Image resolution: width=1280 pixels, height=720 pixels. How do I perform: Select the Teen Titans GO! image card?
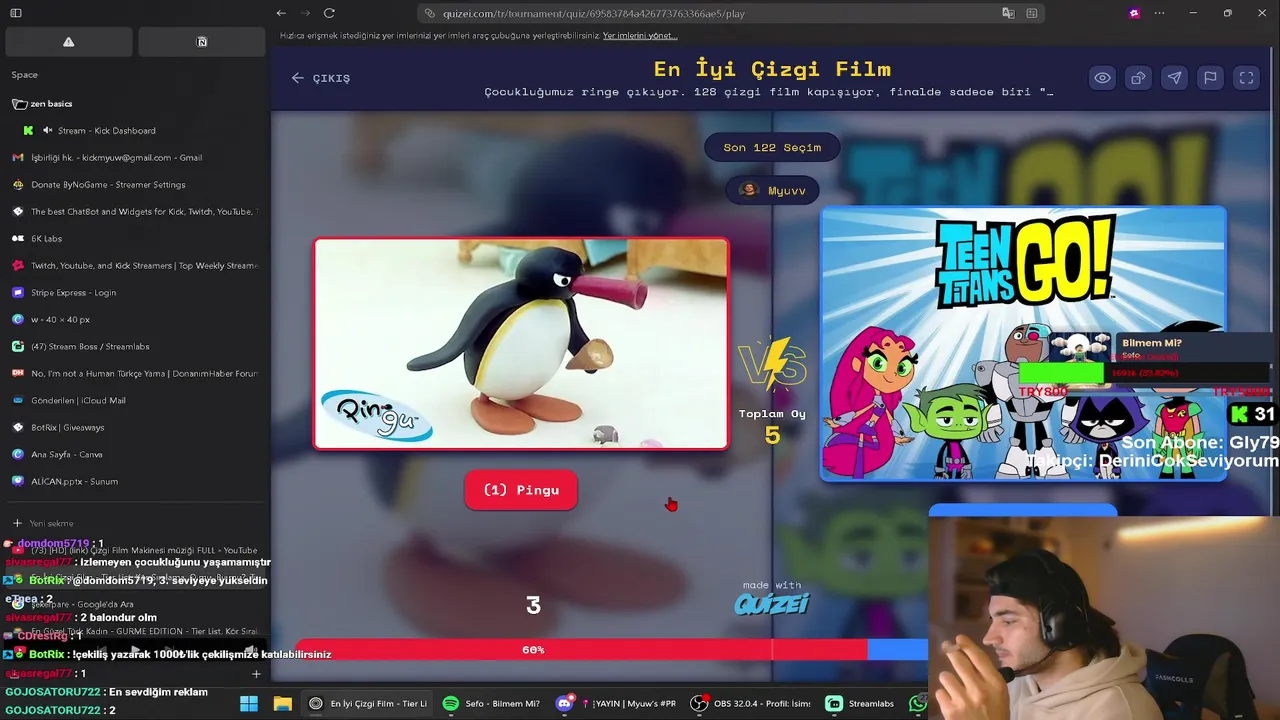[x=1023, y=344]
